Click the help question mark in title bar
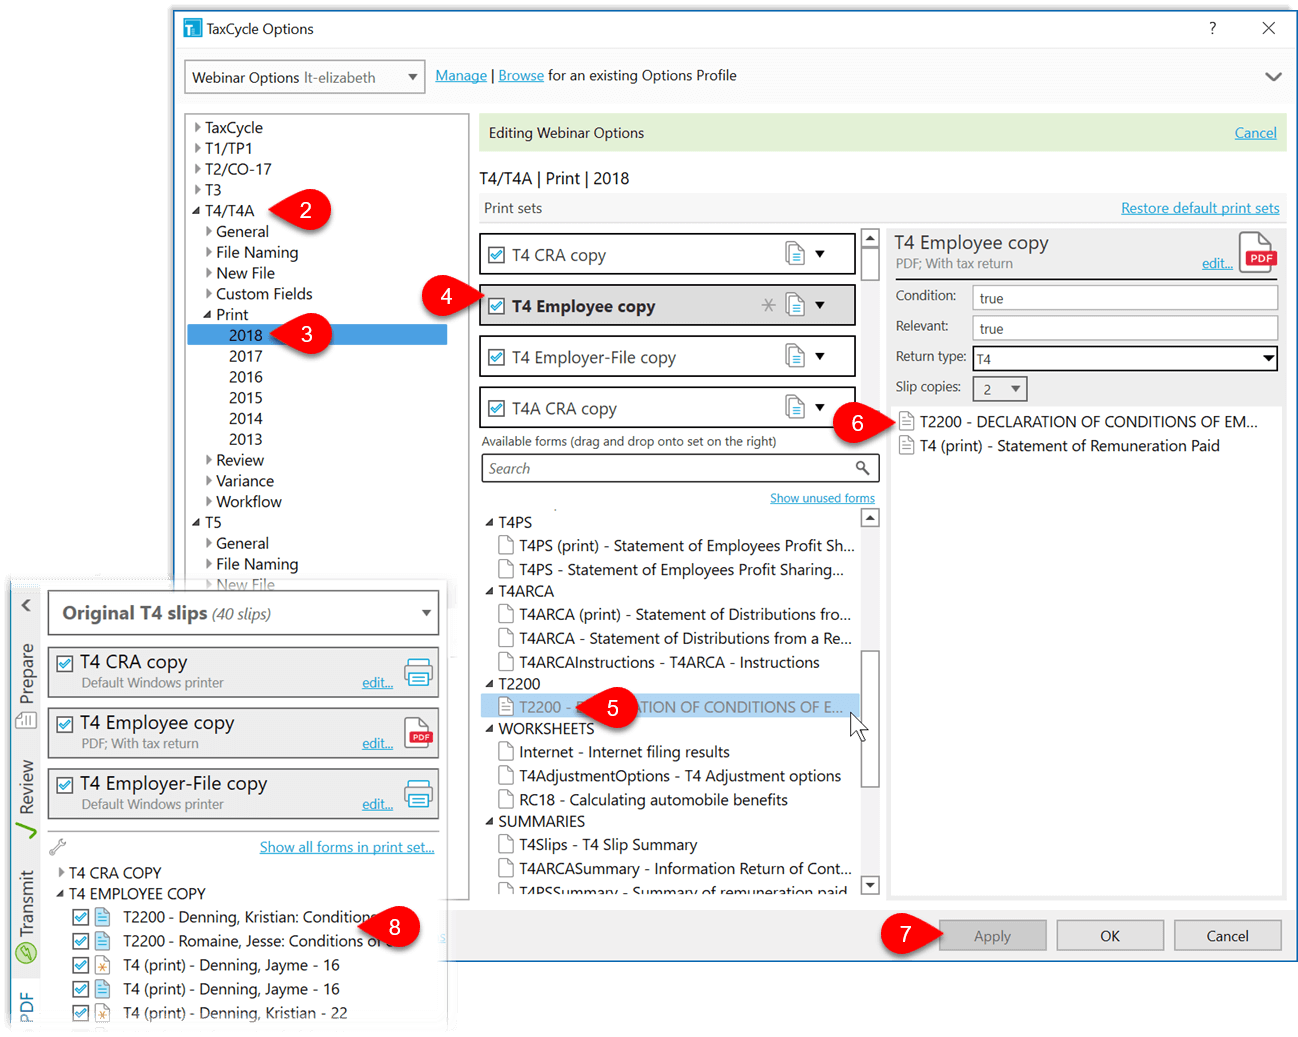This screenshot has width=1298, height=1037. pos(1212,28)
